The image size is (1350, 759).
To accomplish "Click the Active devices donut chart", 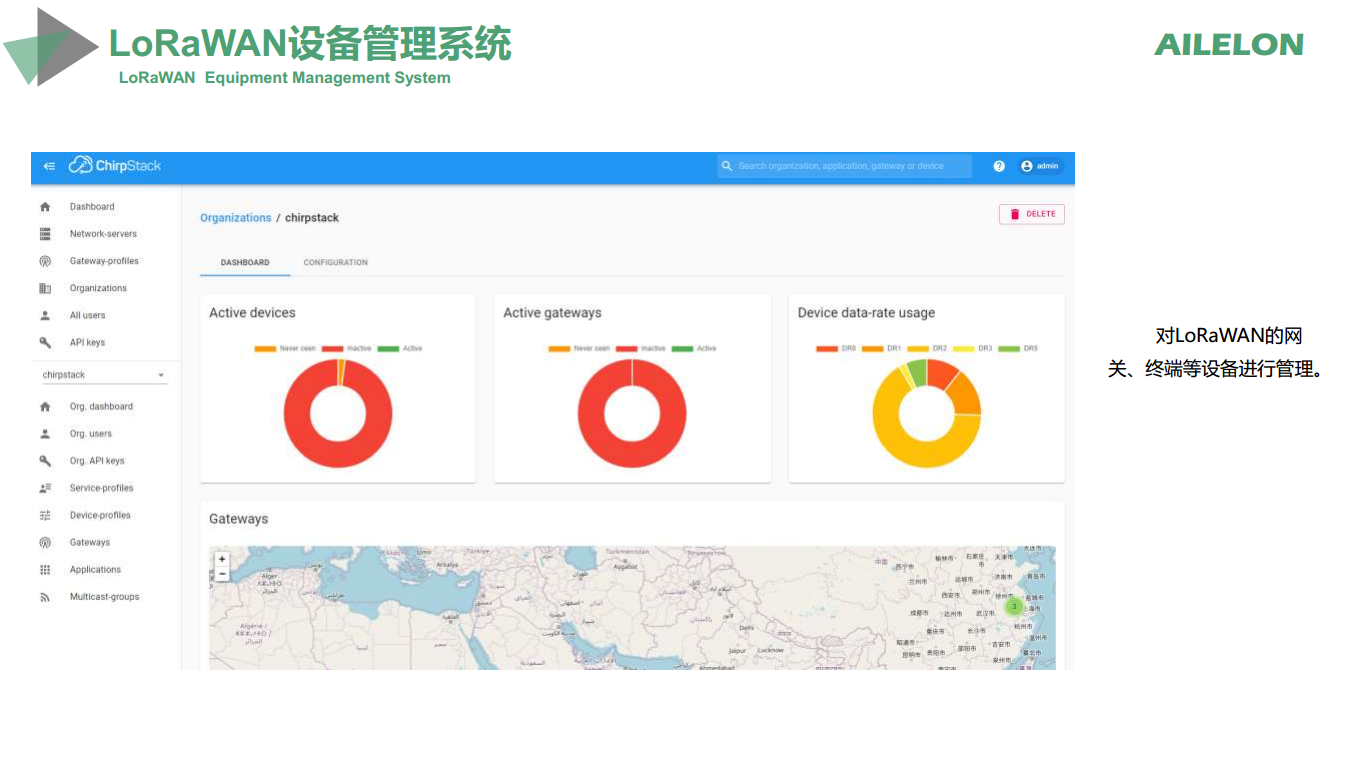I will [338, 413].
